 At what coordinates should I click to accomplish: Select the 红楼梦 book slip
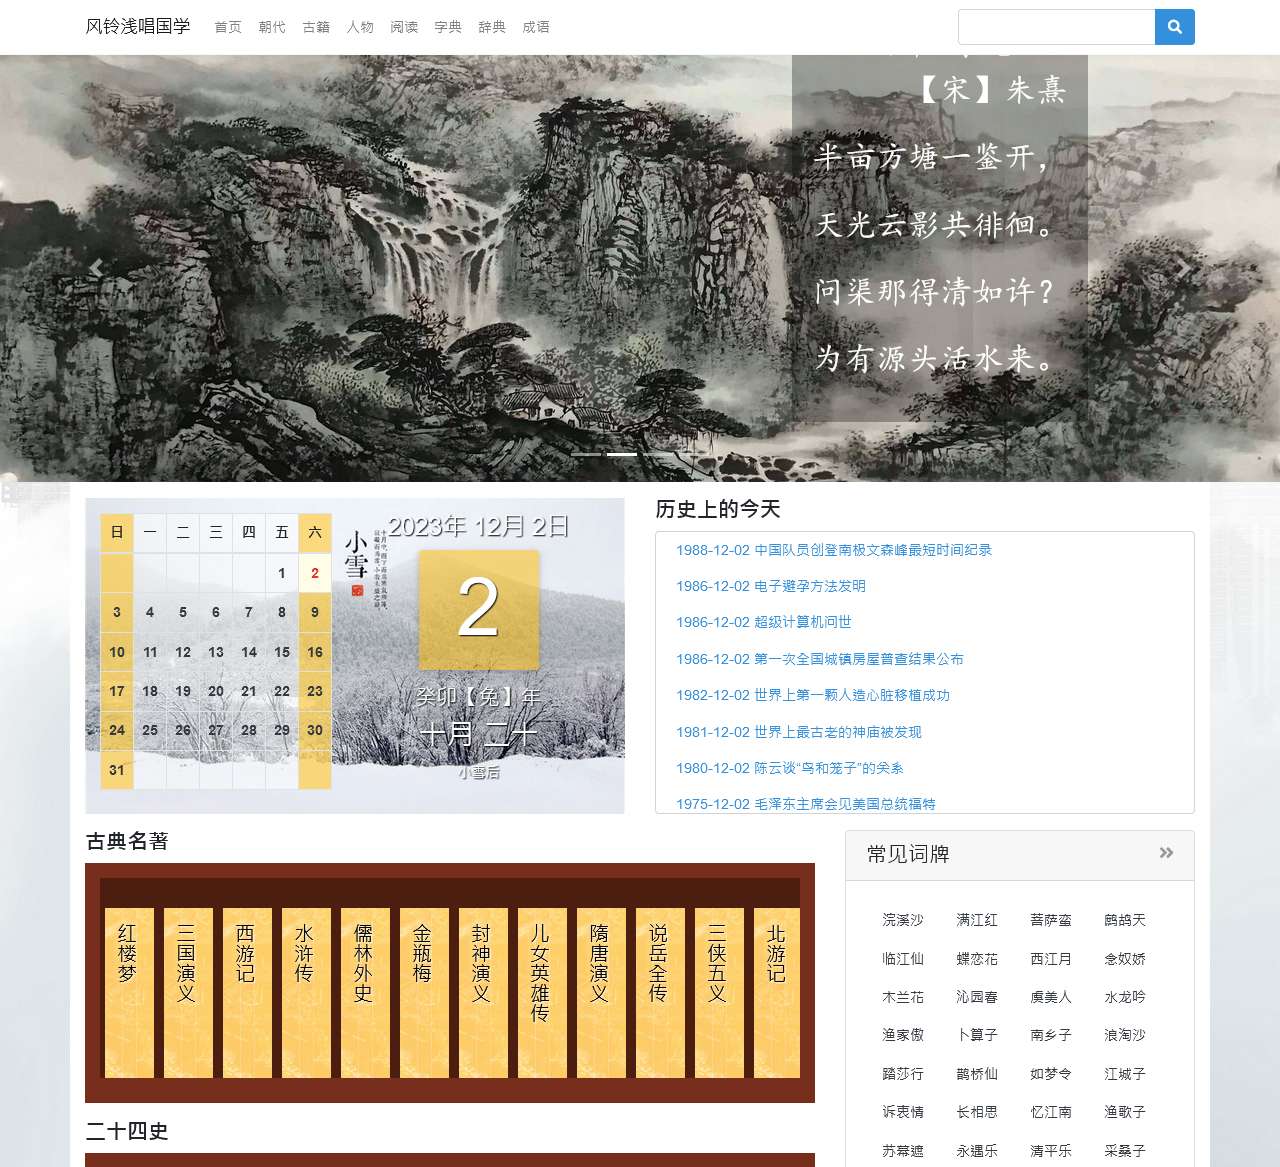129,992
